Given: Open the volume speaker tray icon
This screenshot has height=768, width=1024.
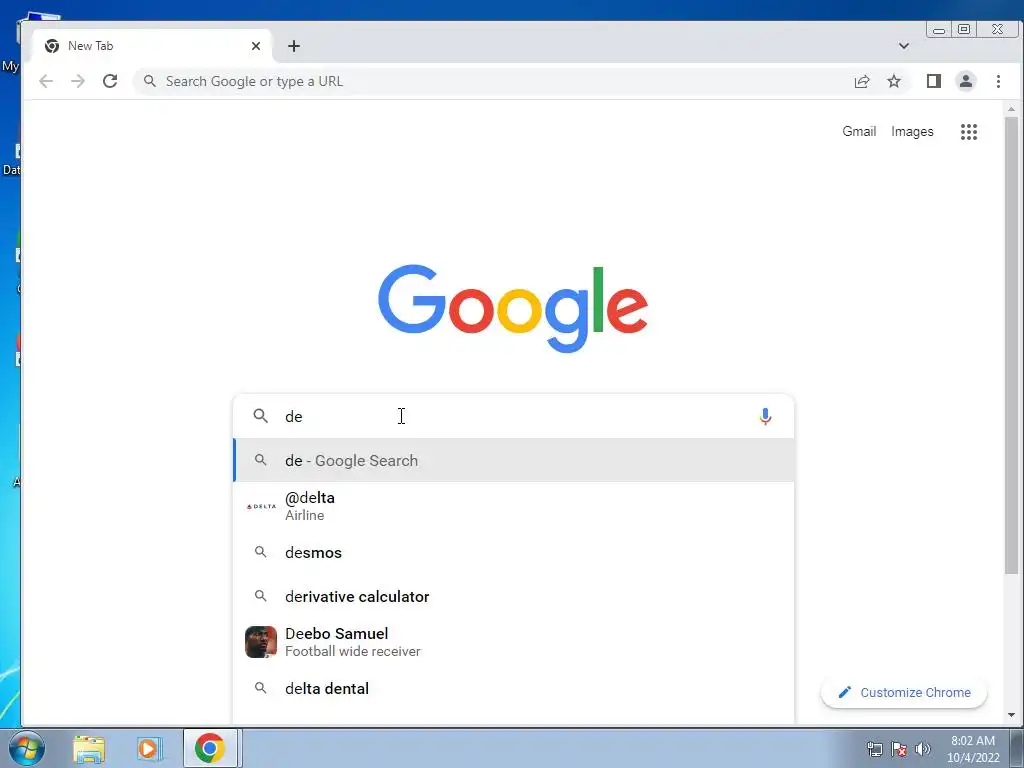Looking at the screenshot, I should point(923,749).
